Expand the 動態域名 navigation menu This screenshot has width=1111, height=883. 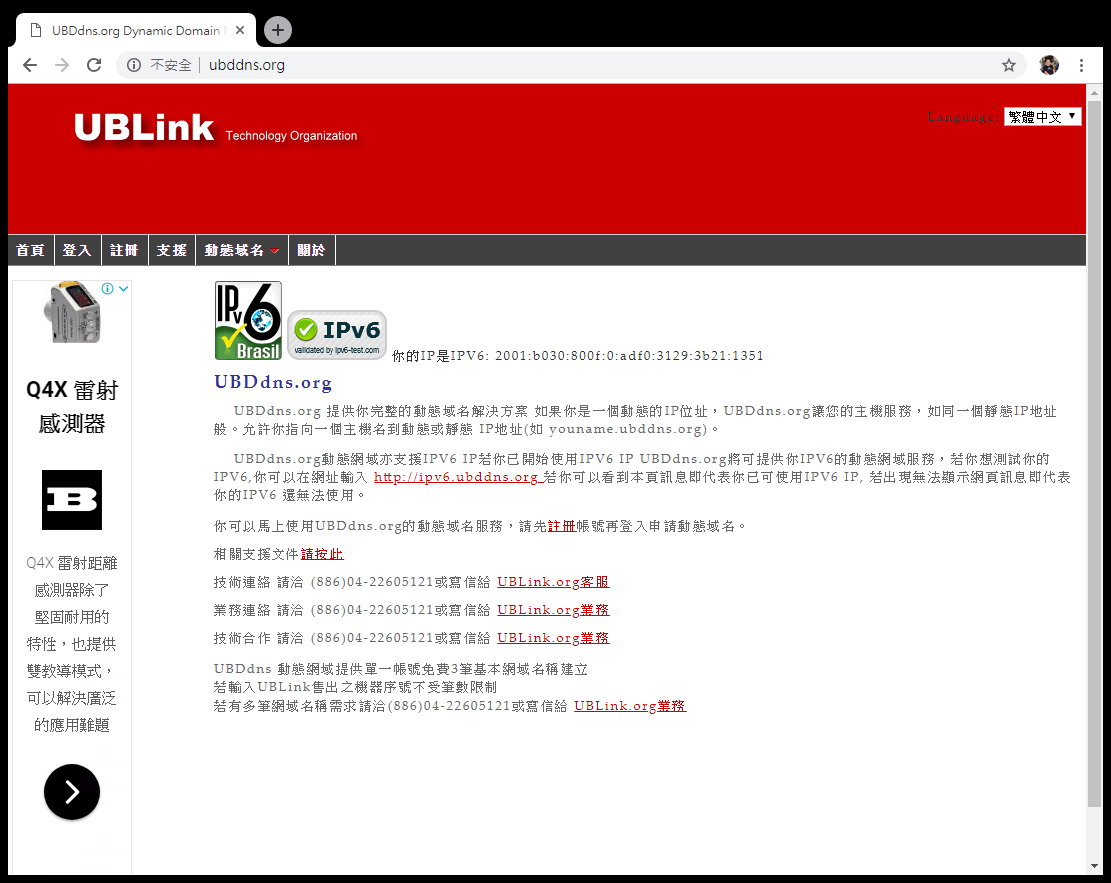coord(241,250)
